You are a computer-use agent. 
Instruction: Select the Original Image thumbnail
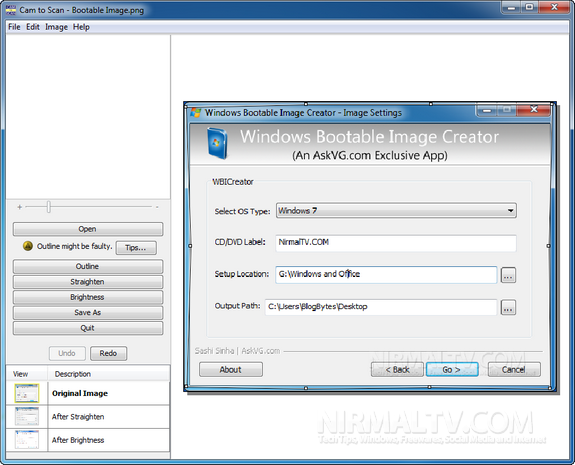click(27, 393)
